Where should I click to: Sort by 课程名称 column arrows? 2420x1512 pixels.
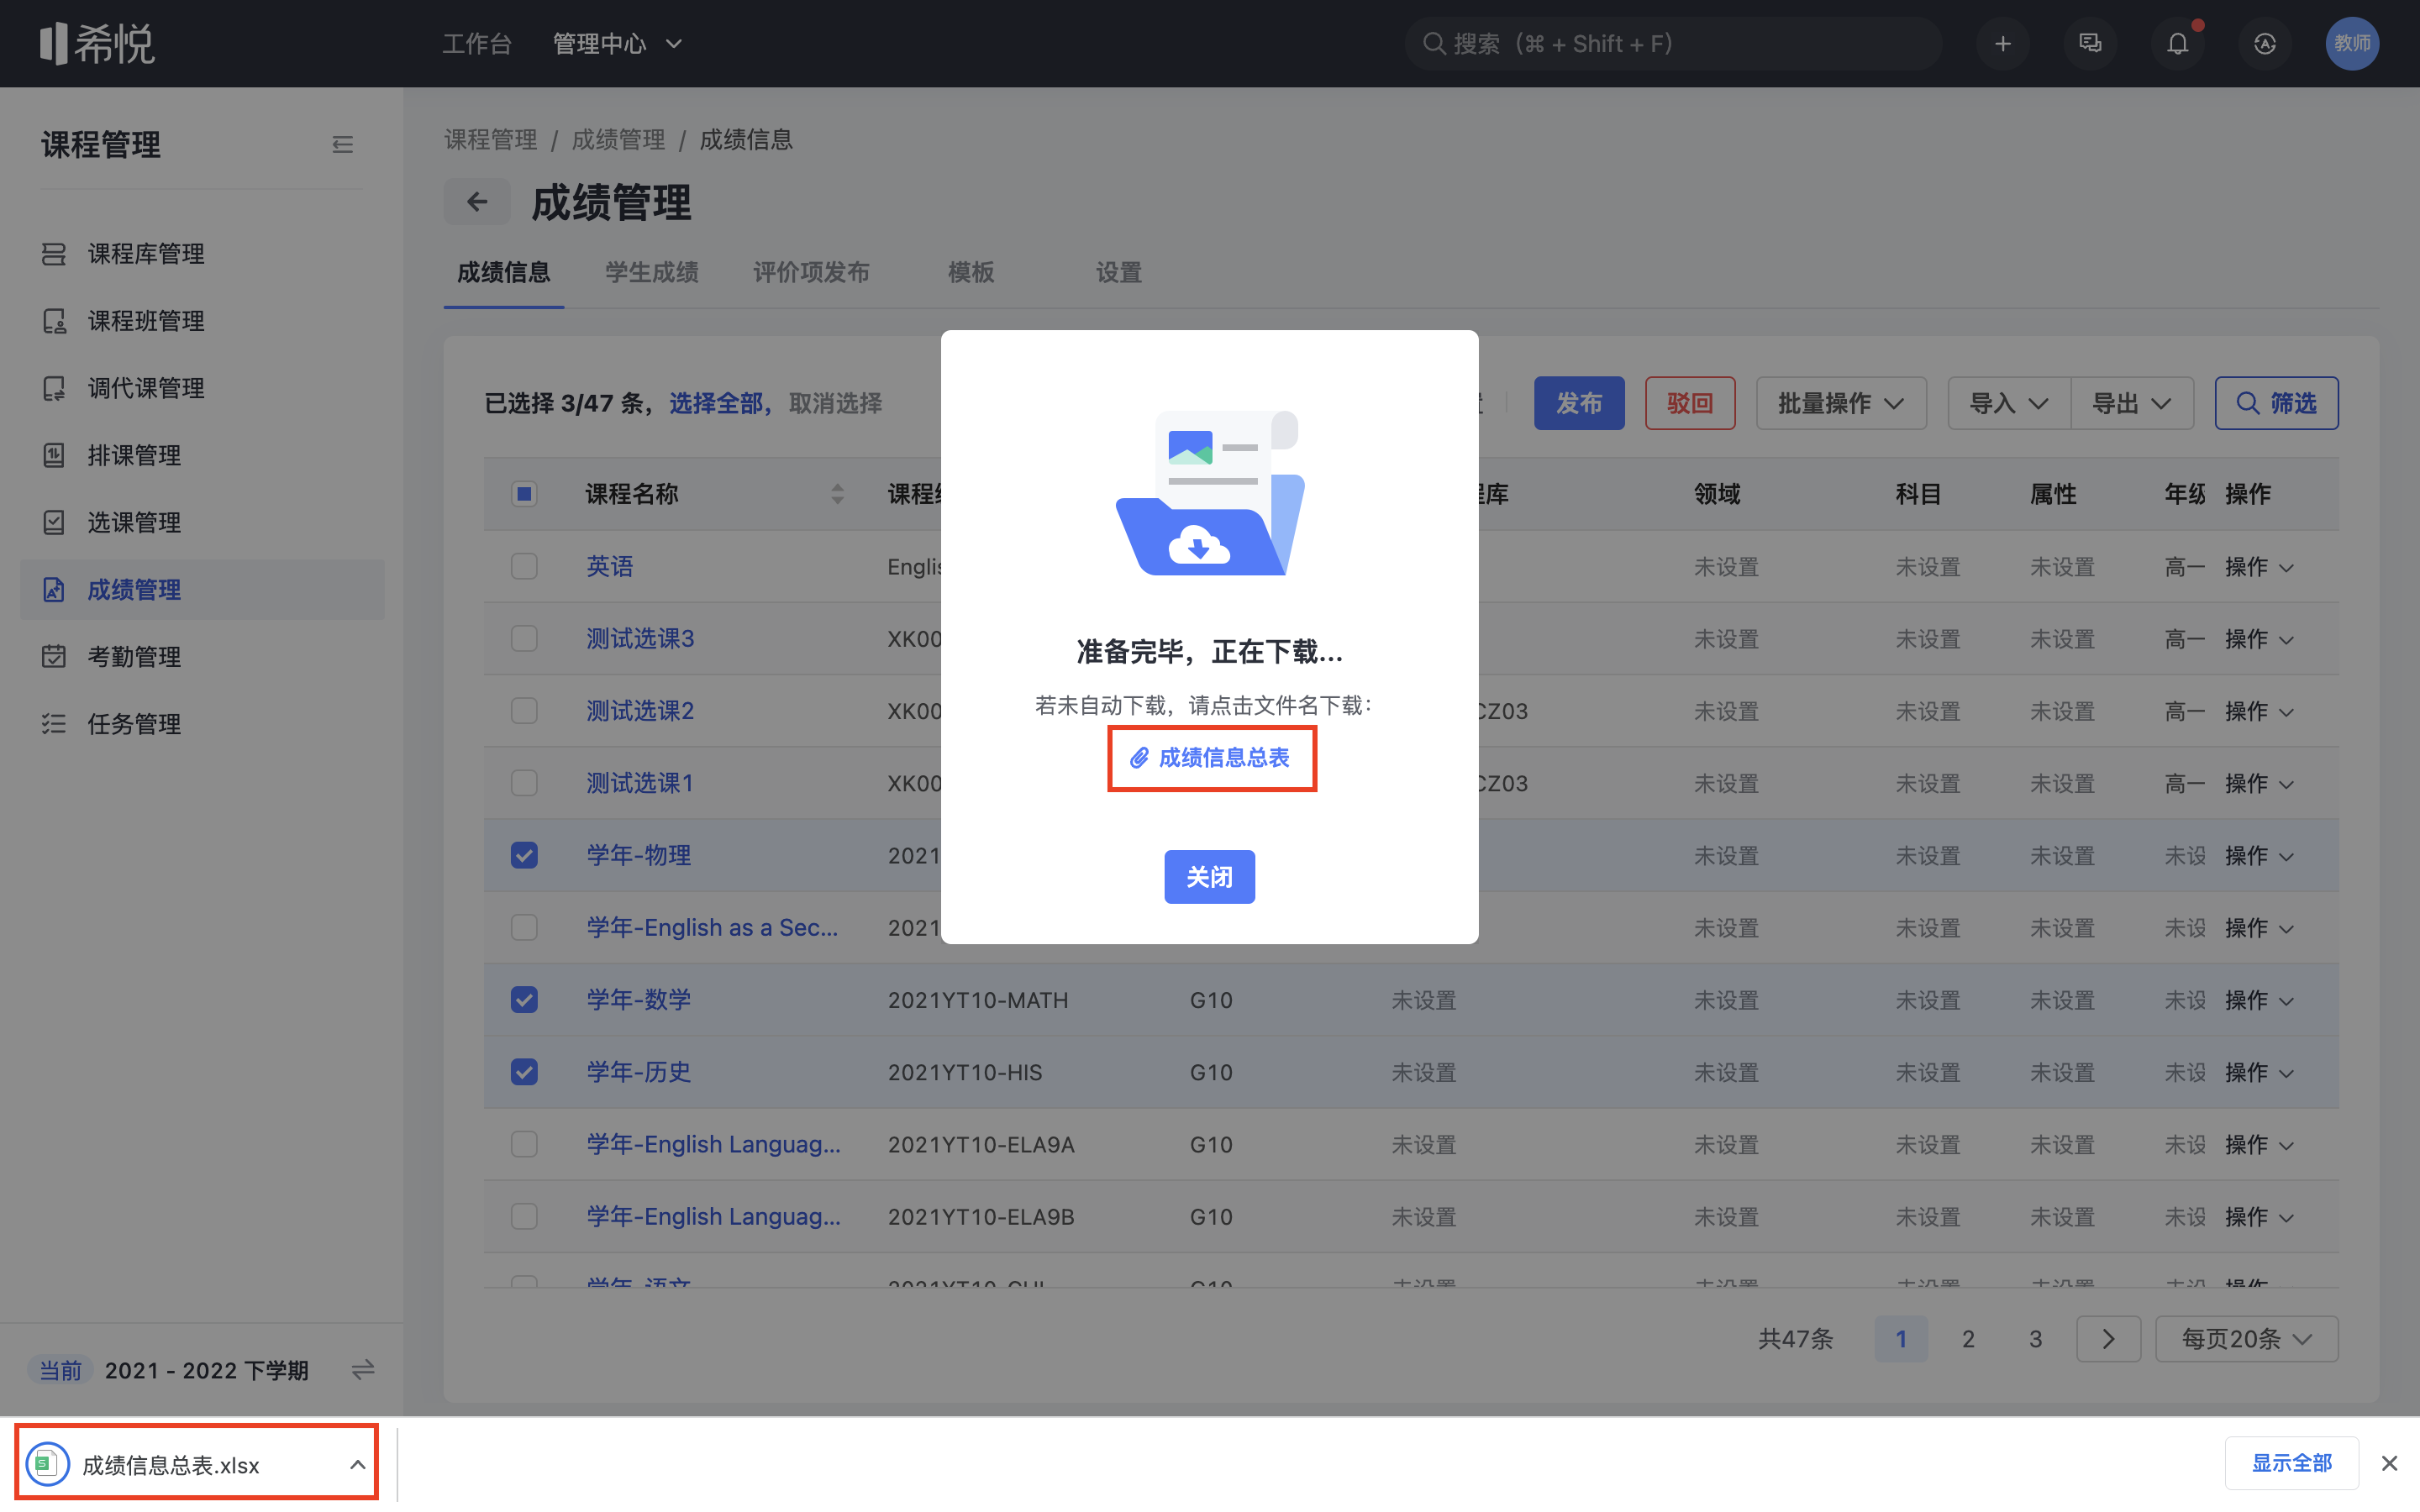838,494
